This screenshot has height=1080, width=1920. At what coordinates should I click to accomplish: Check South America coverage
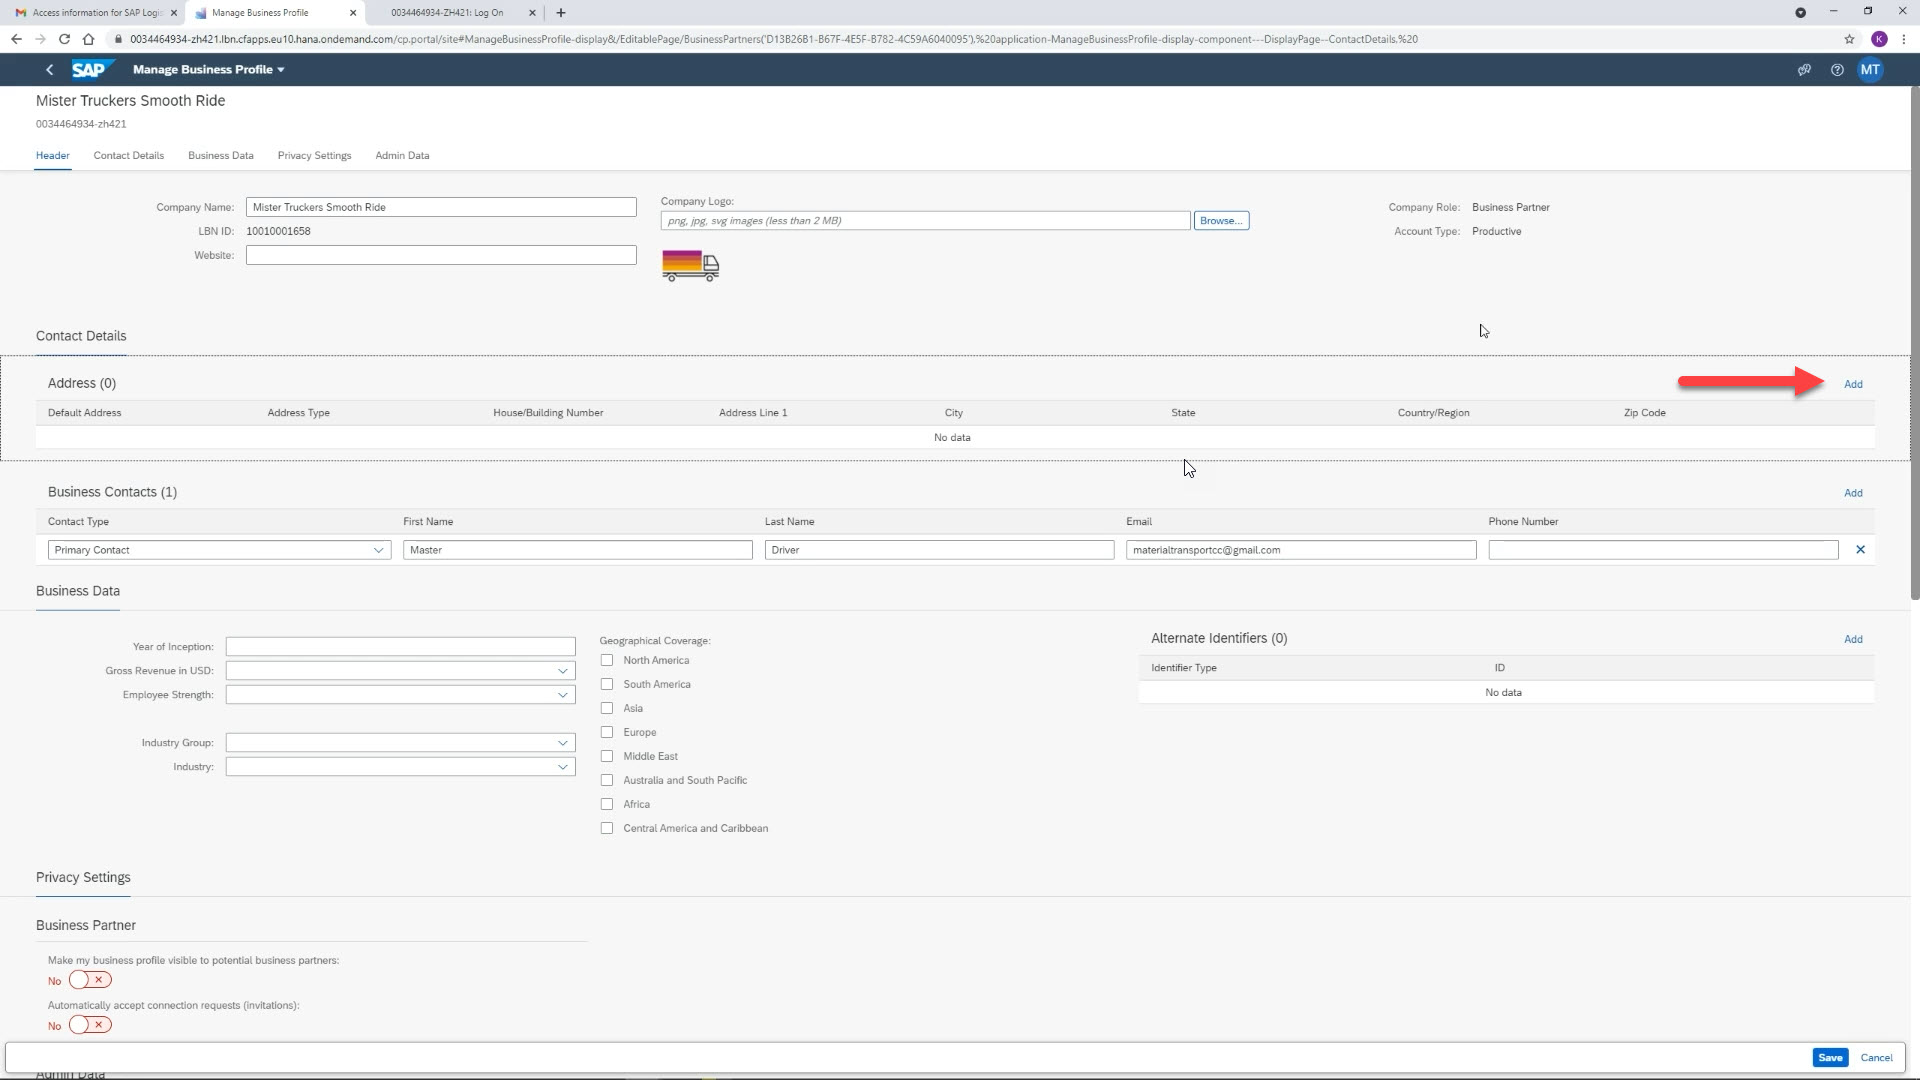pos(607,684)
